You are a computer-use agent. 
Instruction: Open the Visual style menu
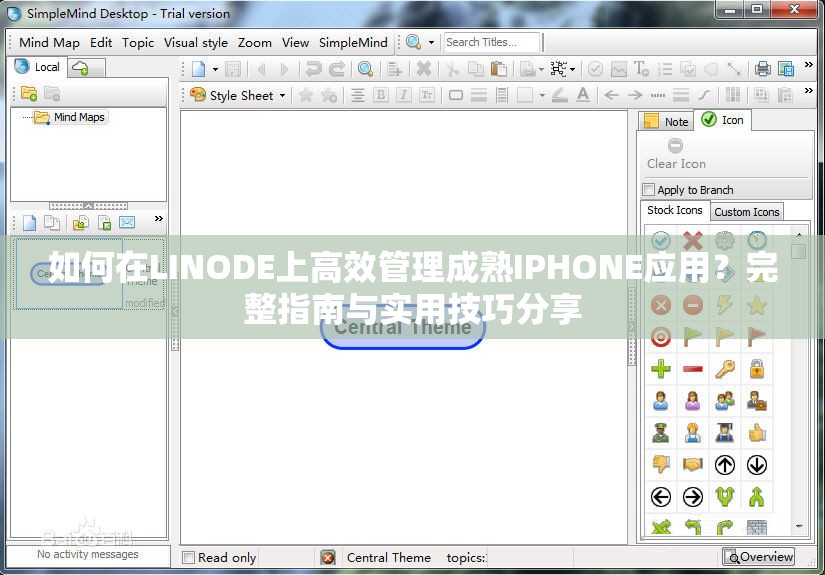(x=196, y=43)
